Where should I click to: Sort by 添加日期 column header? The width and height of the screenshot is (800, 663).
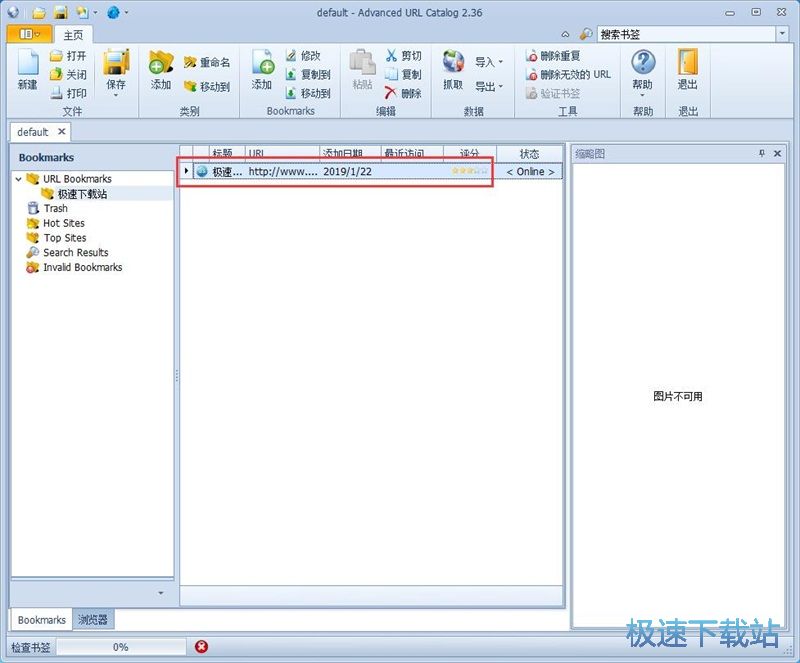(350, 154)
